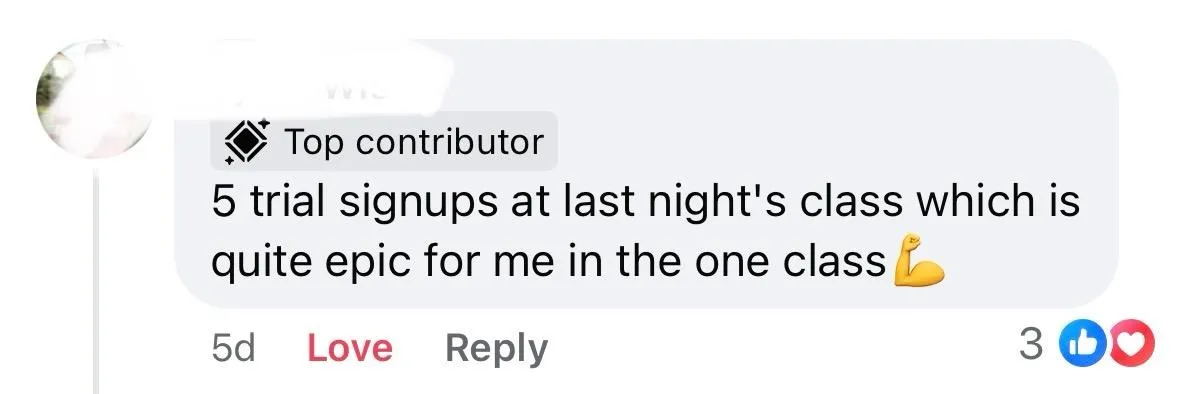Collapse the thread using the vertical line

point(95,282)
